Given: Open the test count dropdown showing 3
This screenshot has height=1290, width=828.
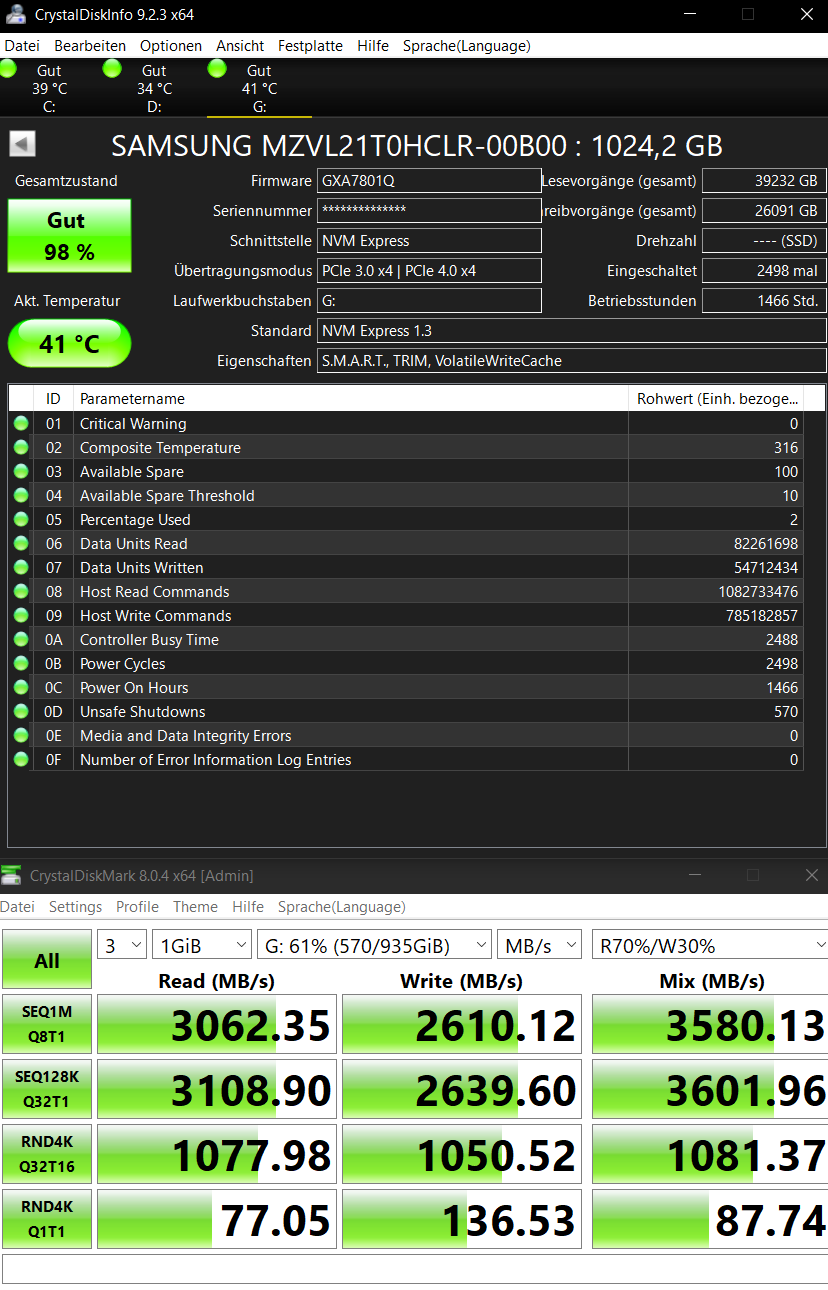Looking at the screenshot, I should 122,945.
